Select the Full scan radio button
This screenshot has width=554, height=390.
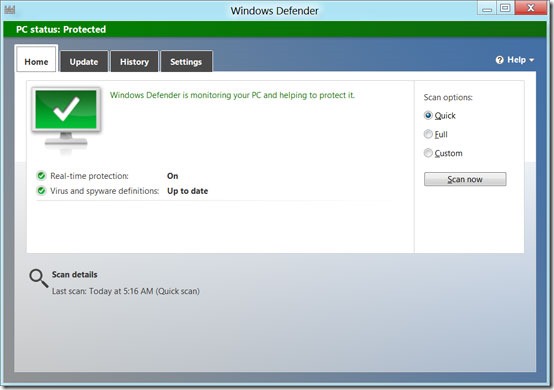(428, 134)
